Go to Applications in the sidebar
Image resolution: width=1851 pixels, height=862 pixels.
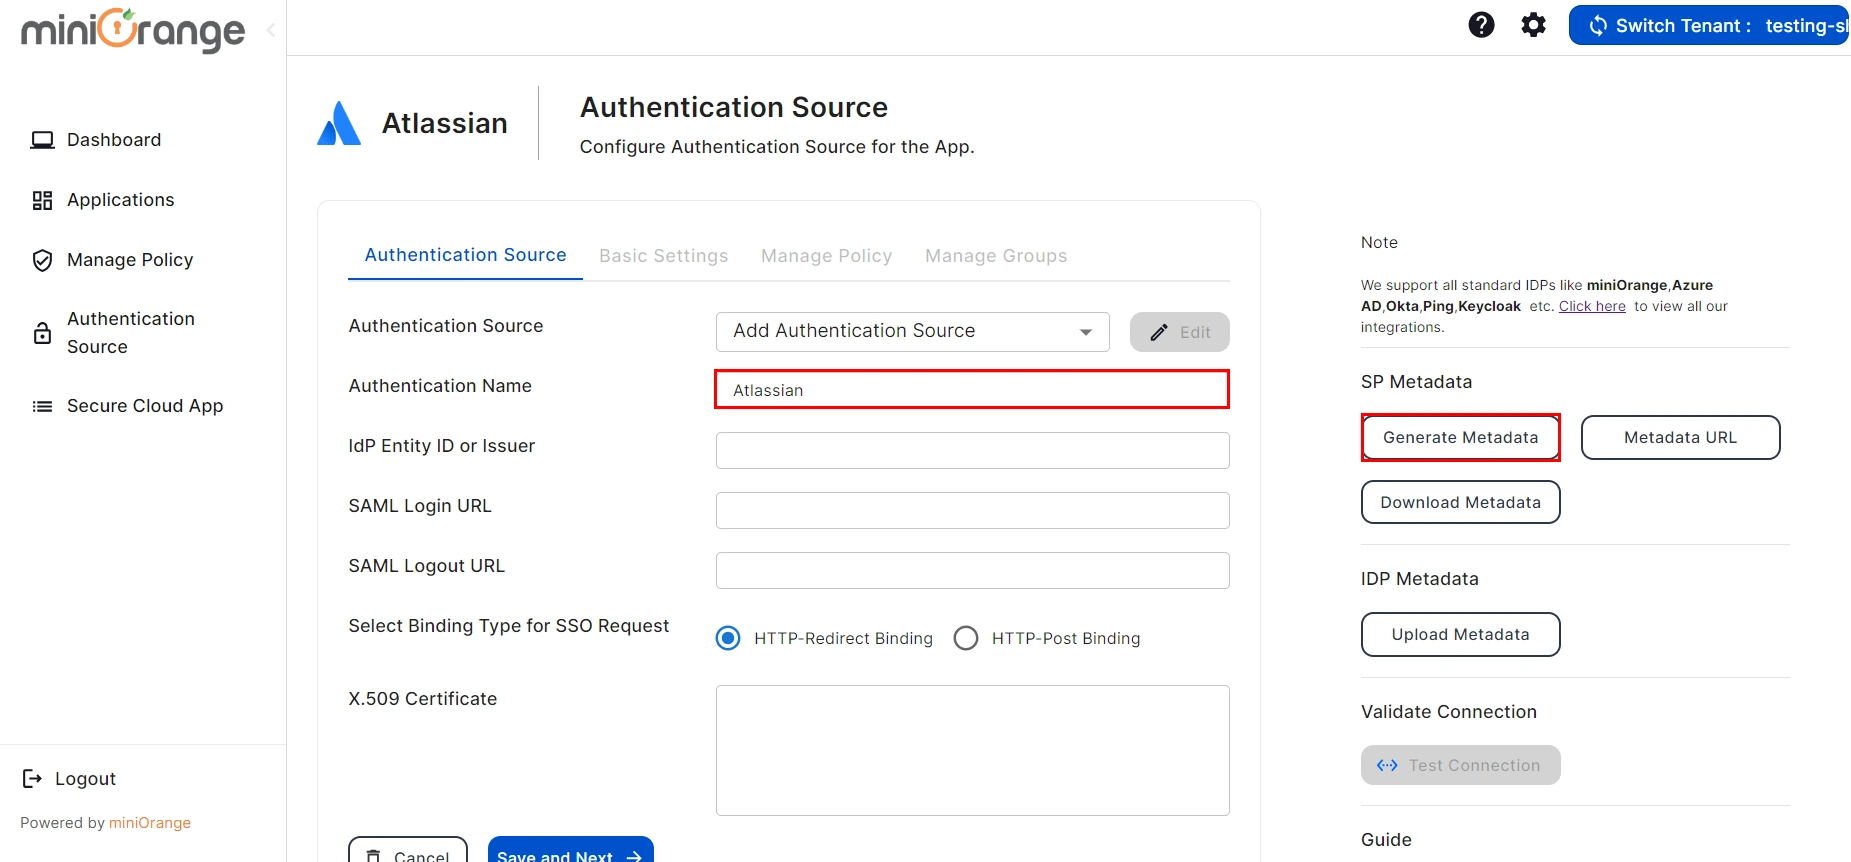121,200
